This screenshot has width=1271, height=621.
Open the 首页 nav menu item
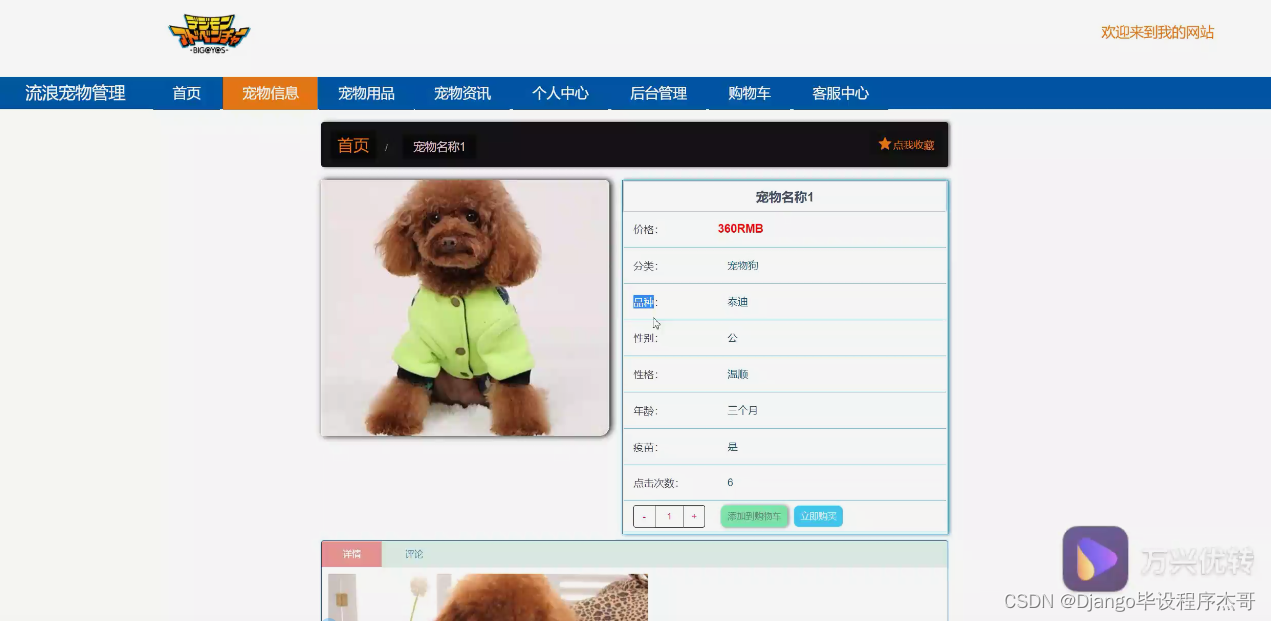(186, 93)
